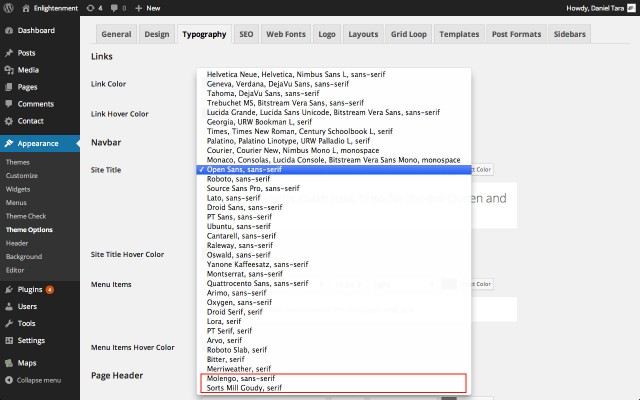Viewport: 640px width, 400px height.
Task: Choose Yanone Kaffeesatz, sans-serif option
Action: [334, 264]
